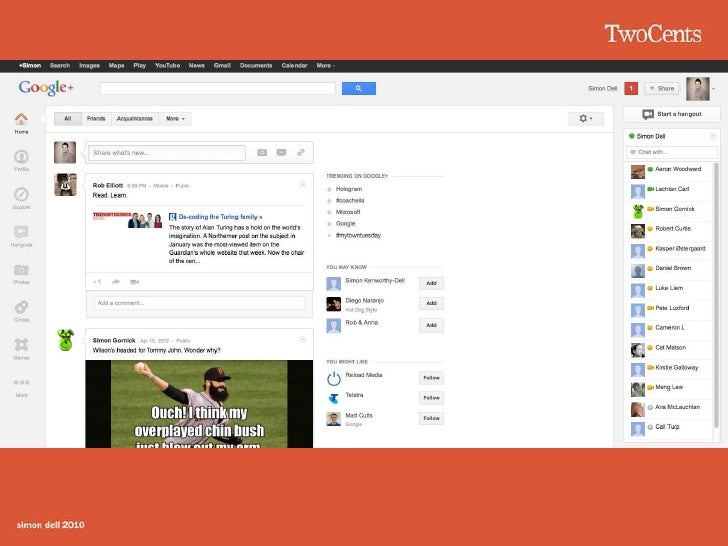This screenshot has height=546, width=728.
Task: Open chat with Robert Curtis
Action: (671, 230)
